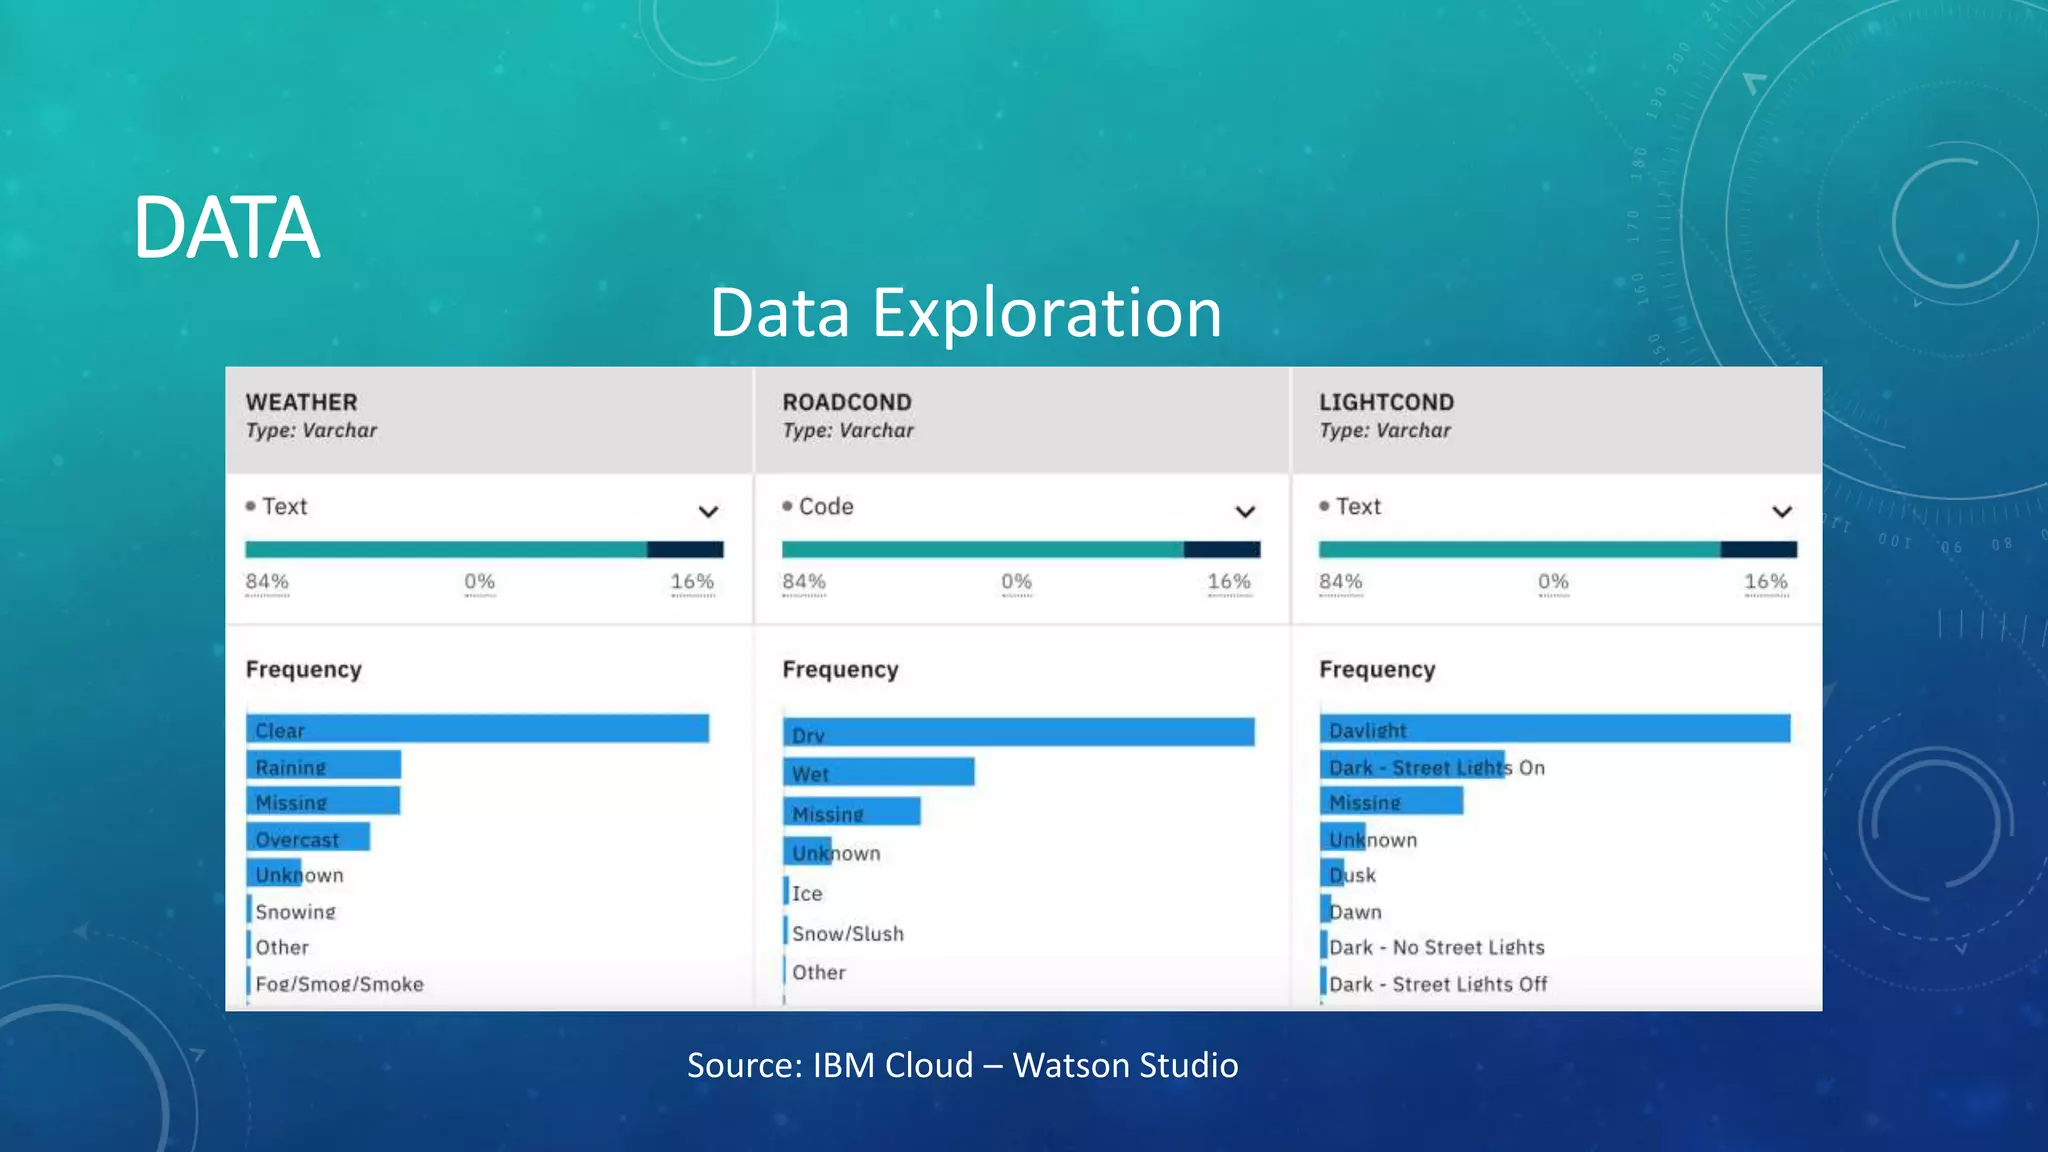Click the Frequency heading under LIGHTCOND
Screen dimensions: 2048x1152
pos(1378,669)
